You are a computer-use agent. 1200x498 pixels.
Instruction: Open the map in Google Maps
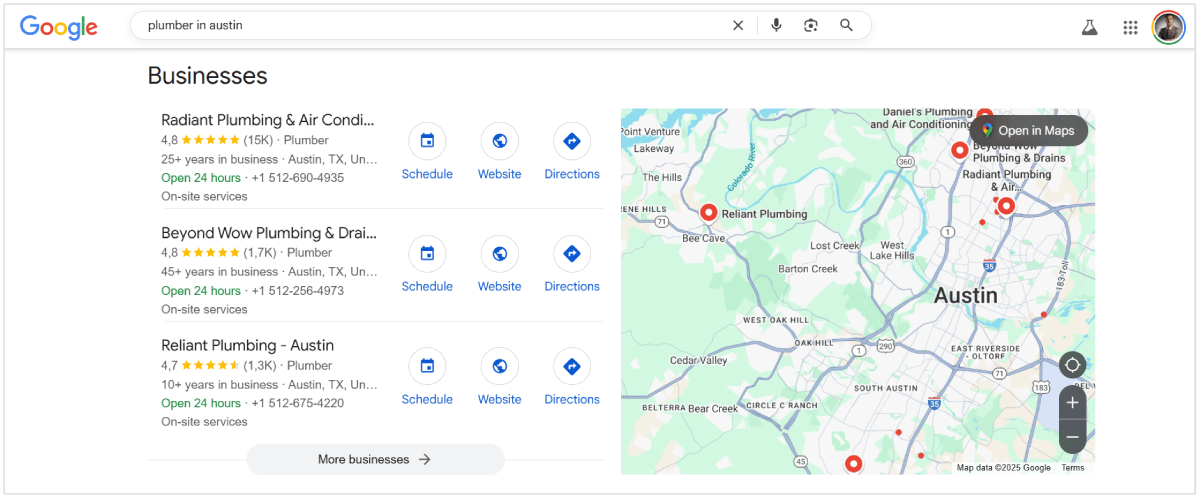[1028, 131]
